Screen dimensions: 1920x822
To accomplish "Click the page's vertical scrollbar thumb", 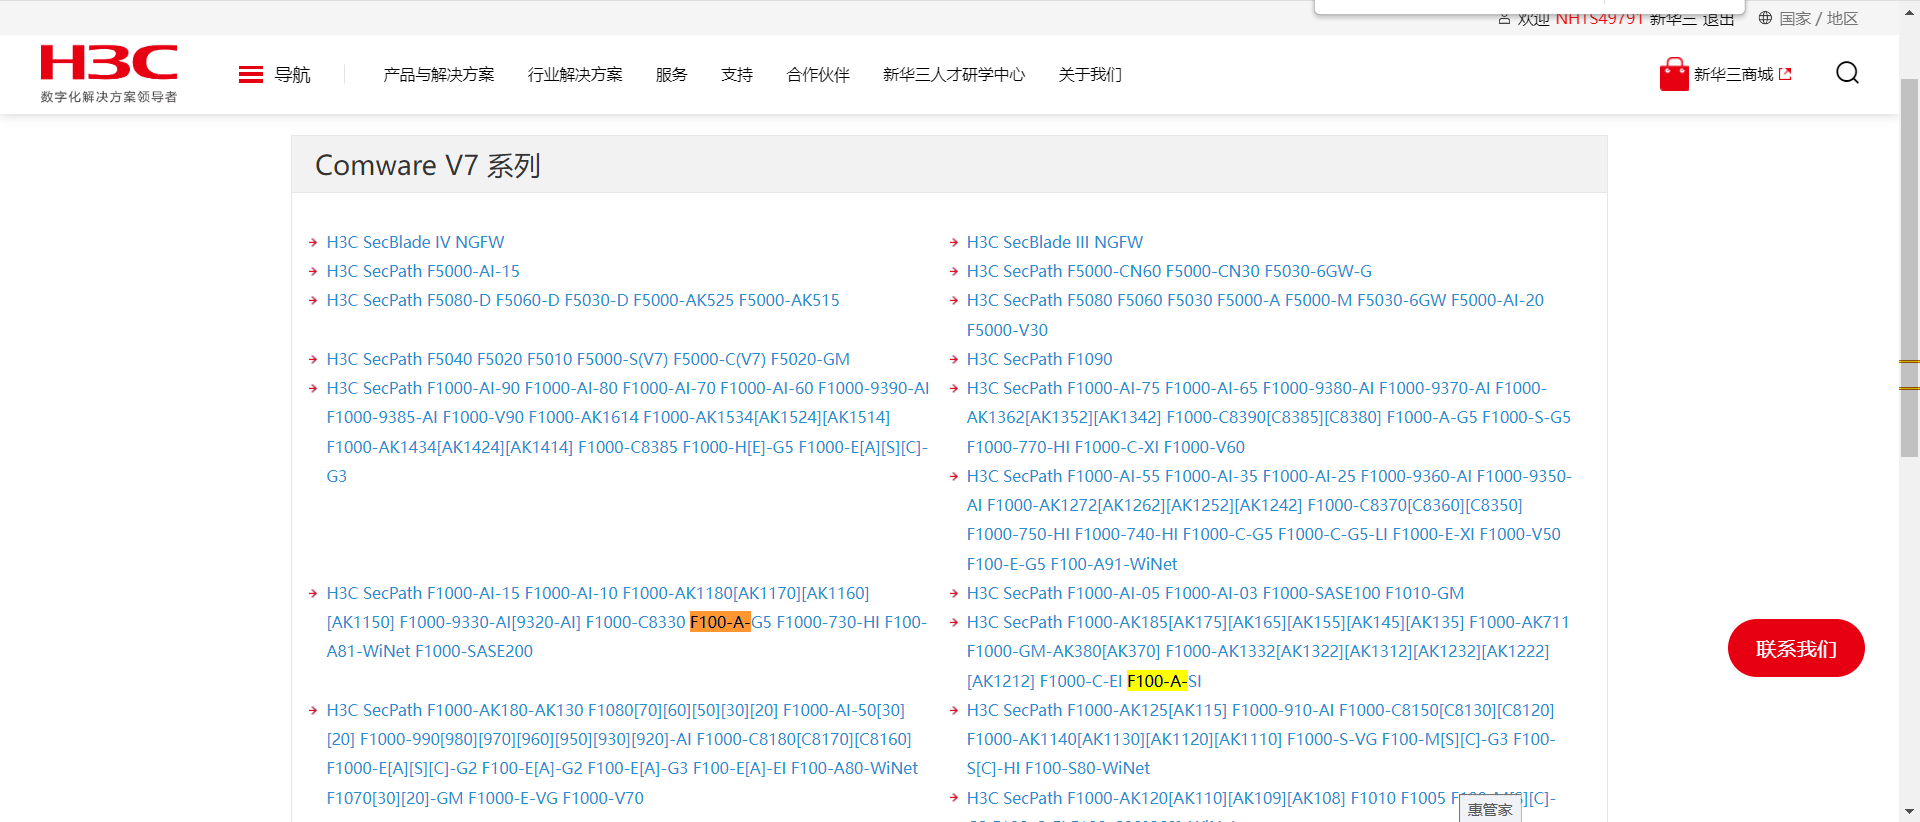I will (x=1909, y=267).
